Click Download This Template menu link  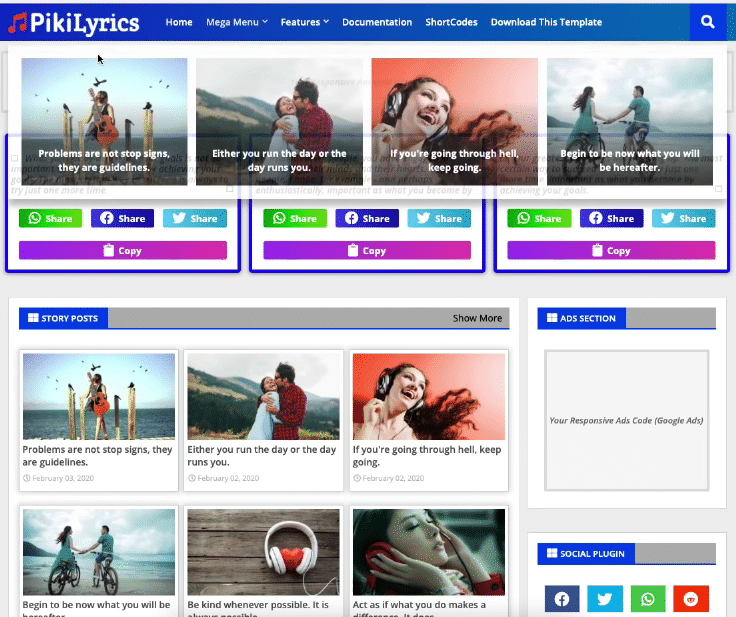pos(546,22)
